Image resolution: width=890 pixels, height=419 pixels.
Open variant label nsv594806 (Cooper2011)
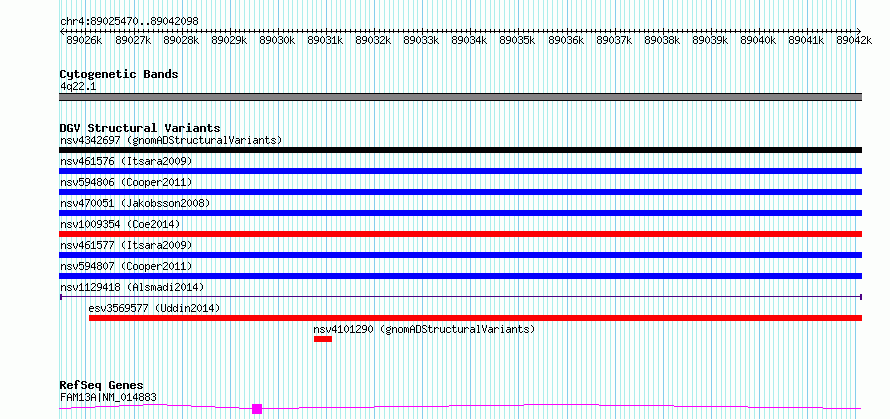pyautogui.click(x=126, y=182)
